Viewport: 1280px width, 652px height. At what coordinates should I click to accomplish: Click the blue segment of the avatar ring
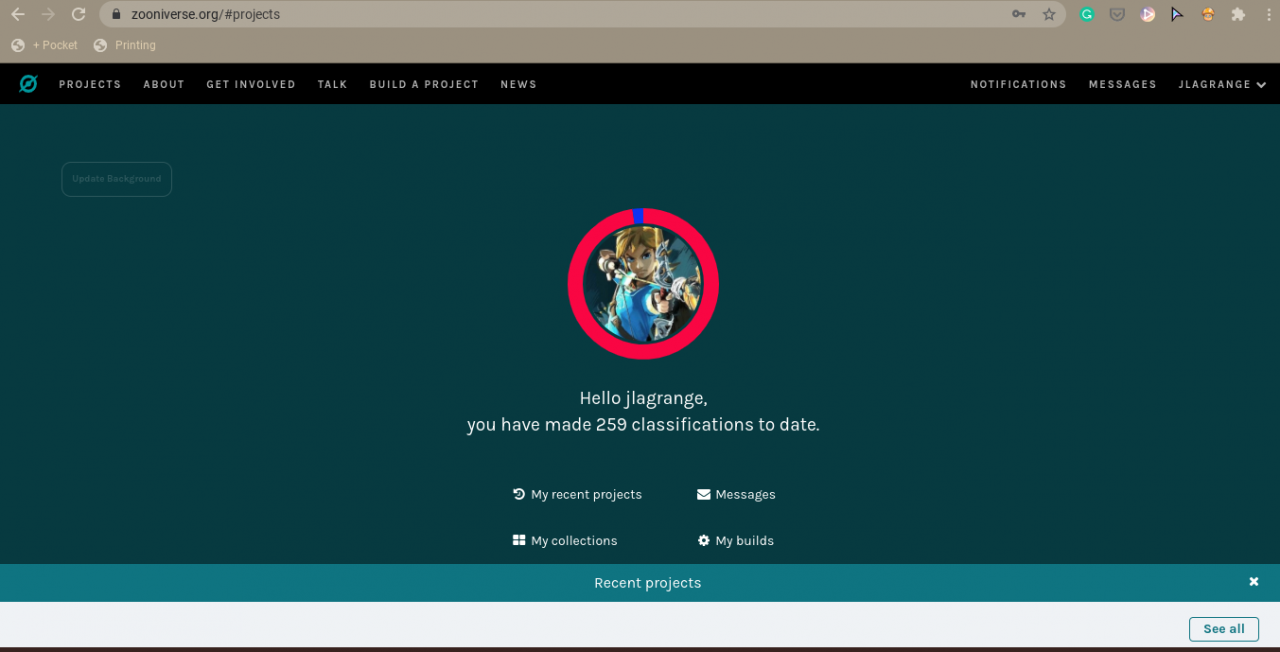[639, 215]
